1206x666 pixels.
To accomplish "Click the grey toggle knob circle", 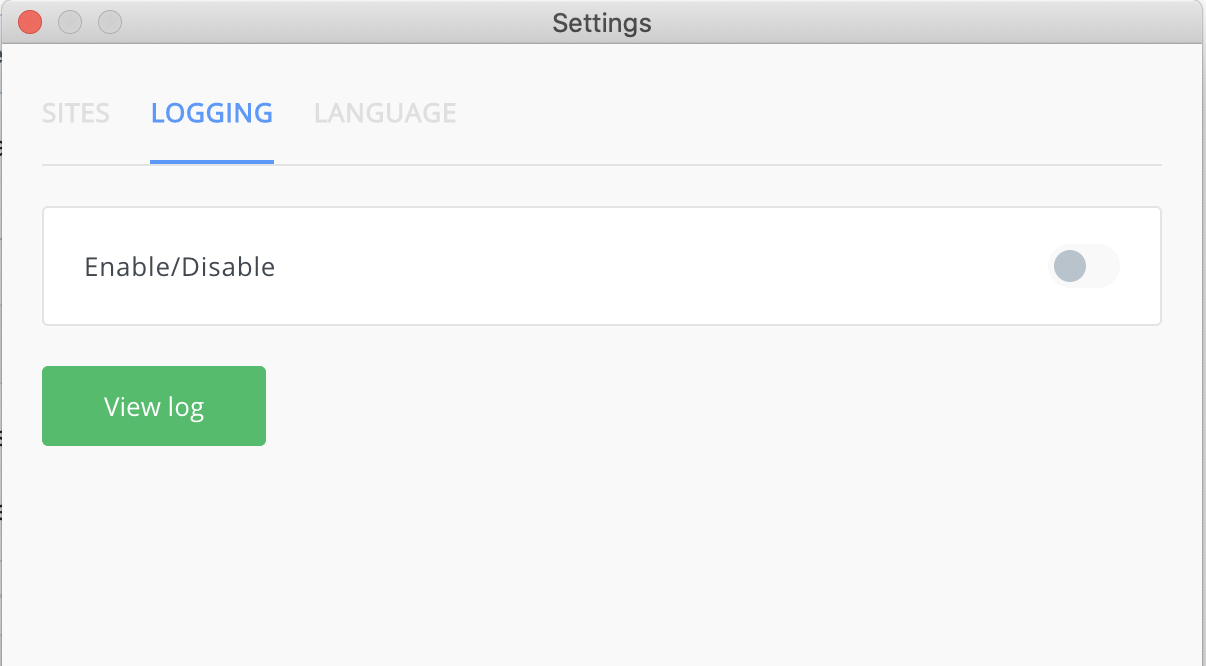I will [1069, 266].
